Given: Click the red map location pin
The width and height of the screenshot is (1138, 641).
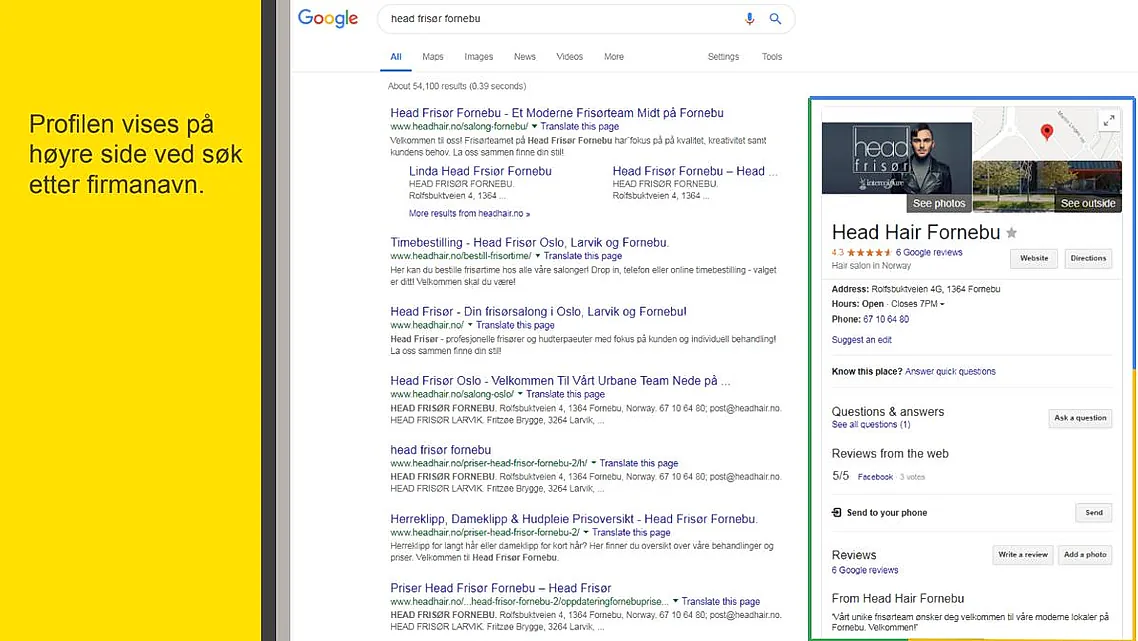Looking at the screenshot, I should point(1047,131).
